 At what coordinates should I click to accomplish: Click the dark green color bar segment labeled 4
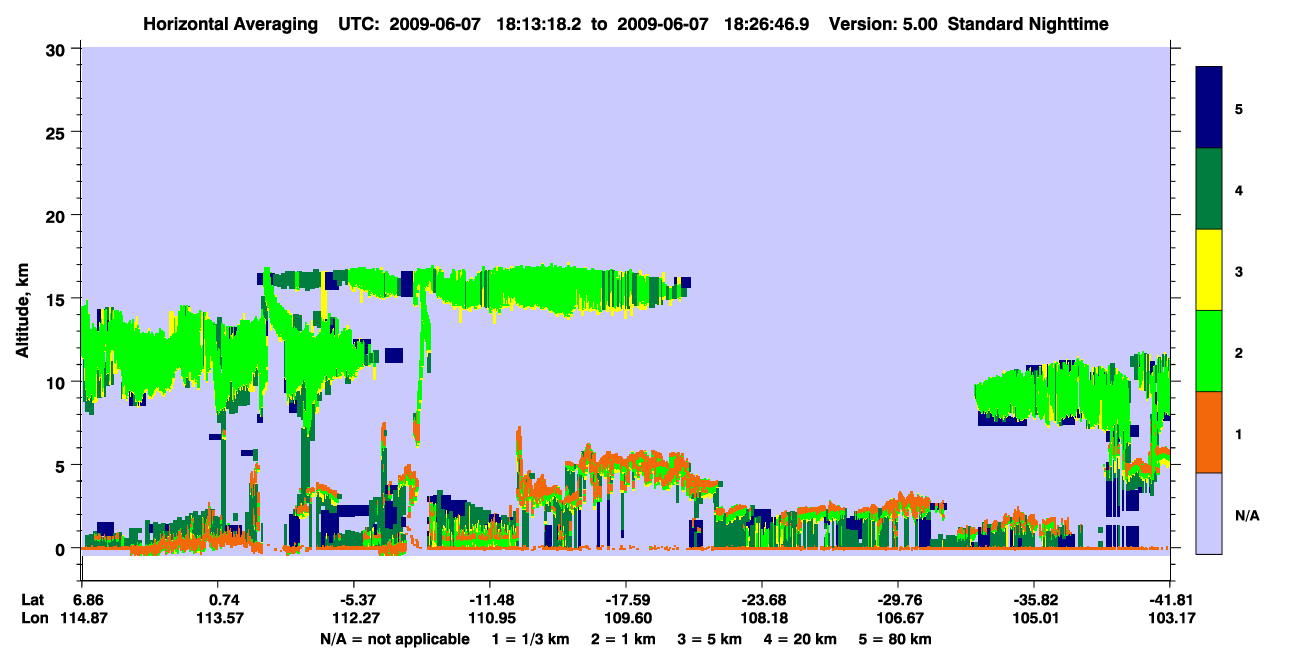(x=1209, y=189)
